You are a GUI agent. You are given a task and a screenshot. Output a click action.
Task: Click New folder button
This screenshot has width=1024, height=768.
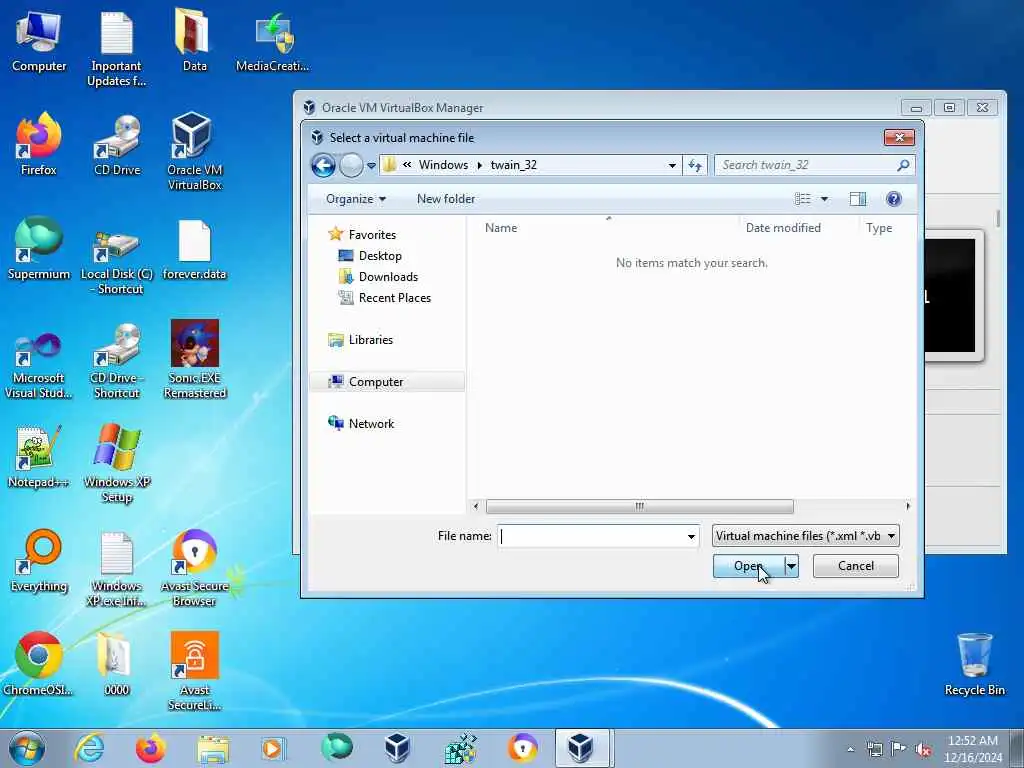pos(446,199)
